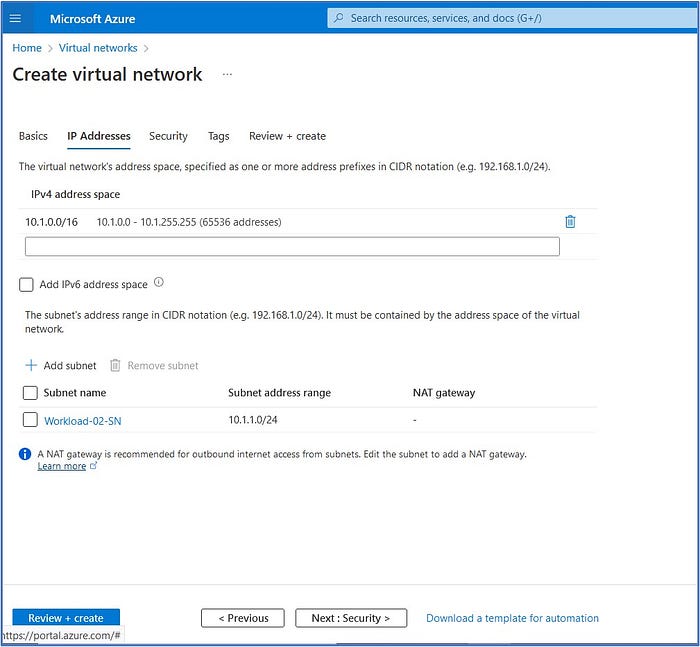This screenshot has width=700, height=647.
Task: Click the Microsoft Azure logo text
Action: 92,19
